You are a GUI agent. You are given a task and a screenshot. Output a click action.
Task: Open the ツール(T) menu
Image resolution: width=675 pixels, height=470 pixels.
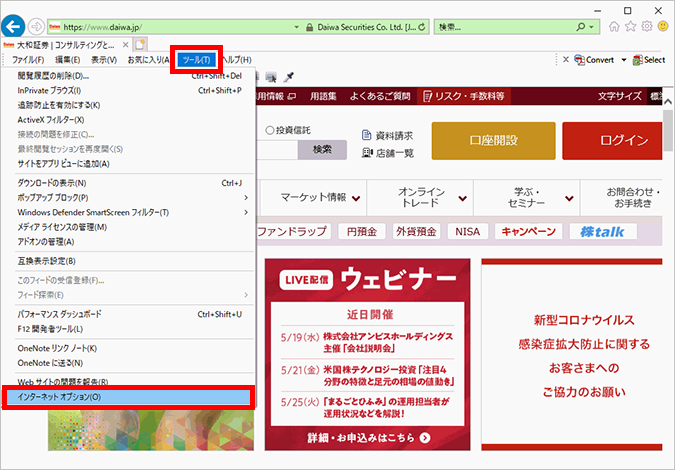(196, 60)
